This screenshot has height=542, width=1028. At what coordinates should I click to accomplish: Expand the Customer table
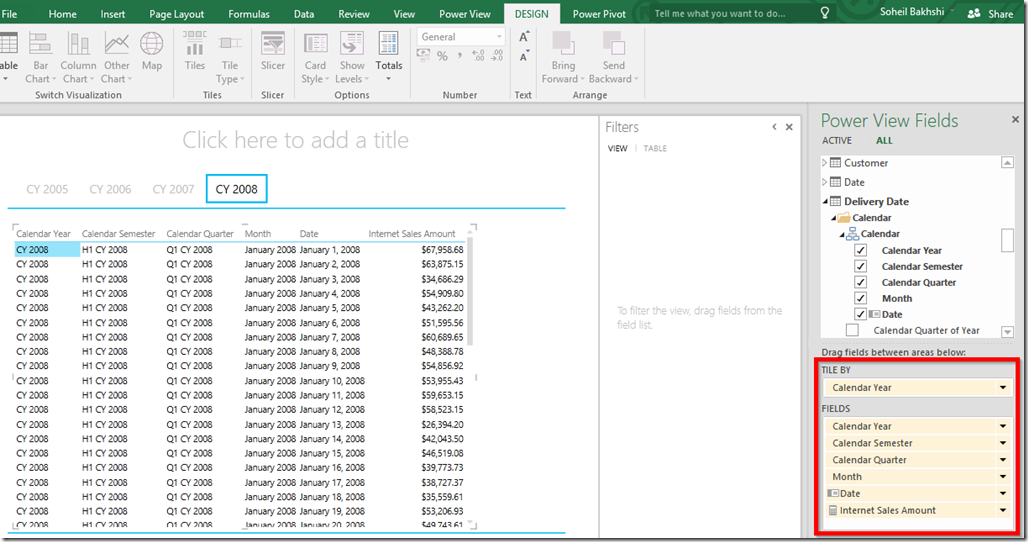(825, 163)
